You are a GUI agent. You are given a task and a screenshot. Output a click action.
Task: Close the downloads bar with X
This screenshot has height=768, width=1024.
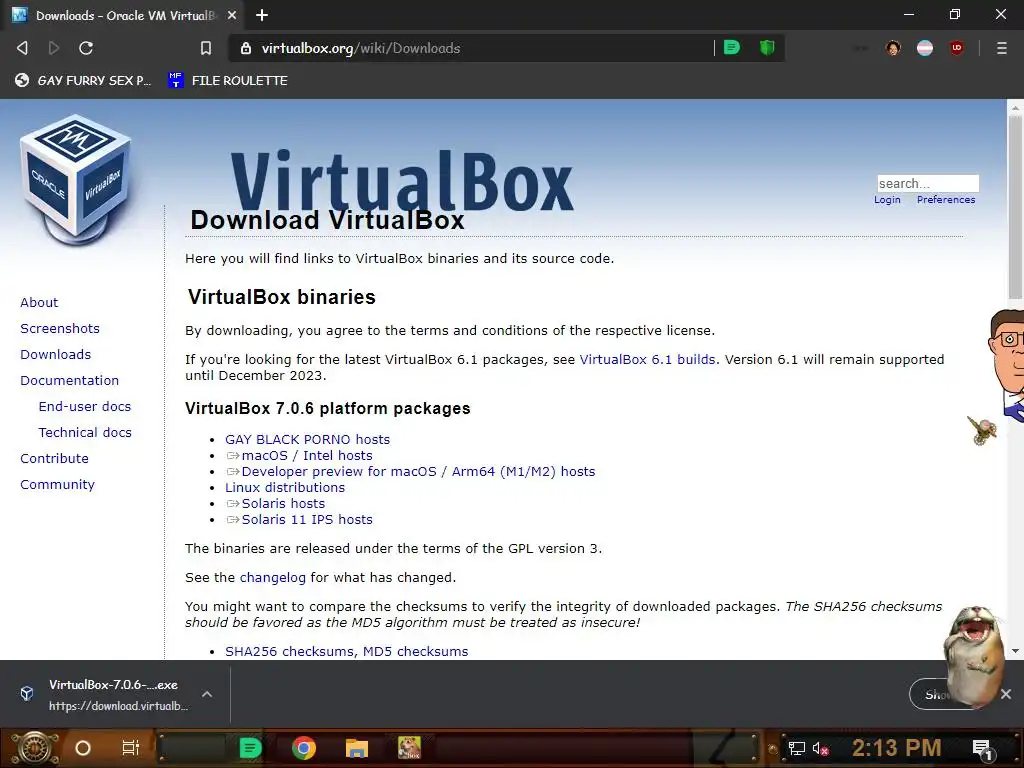(1006, 694)
